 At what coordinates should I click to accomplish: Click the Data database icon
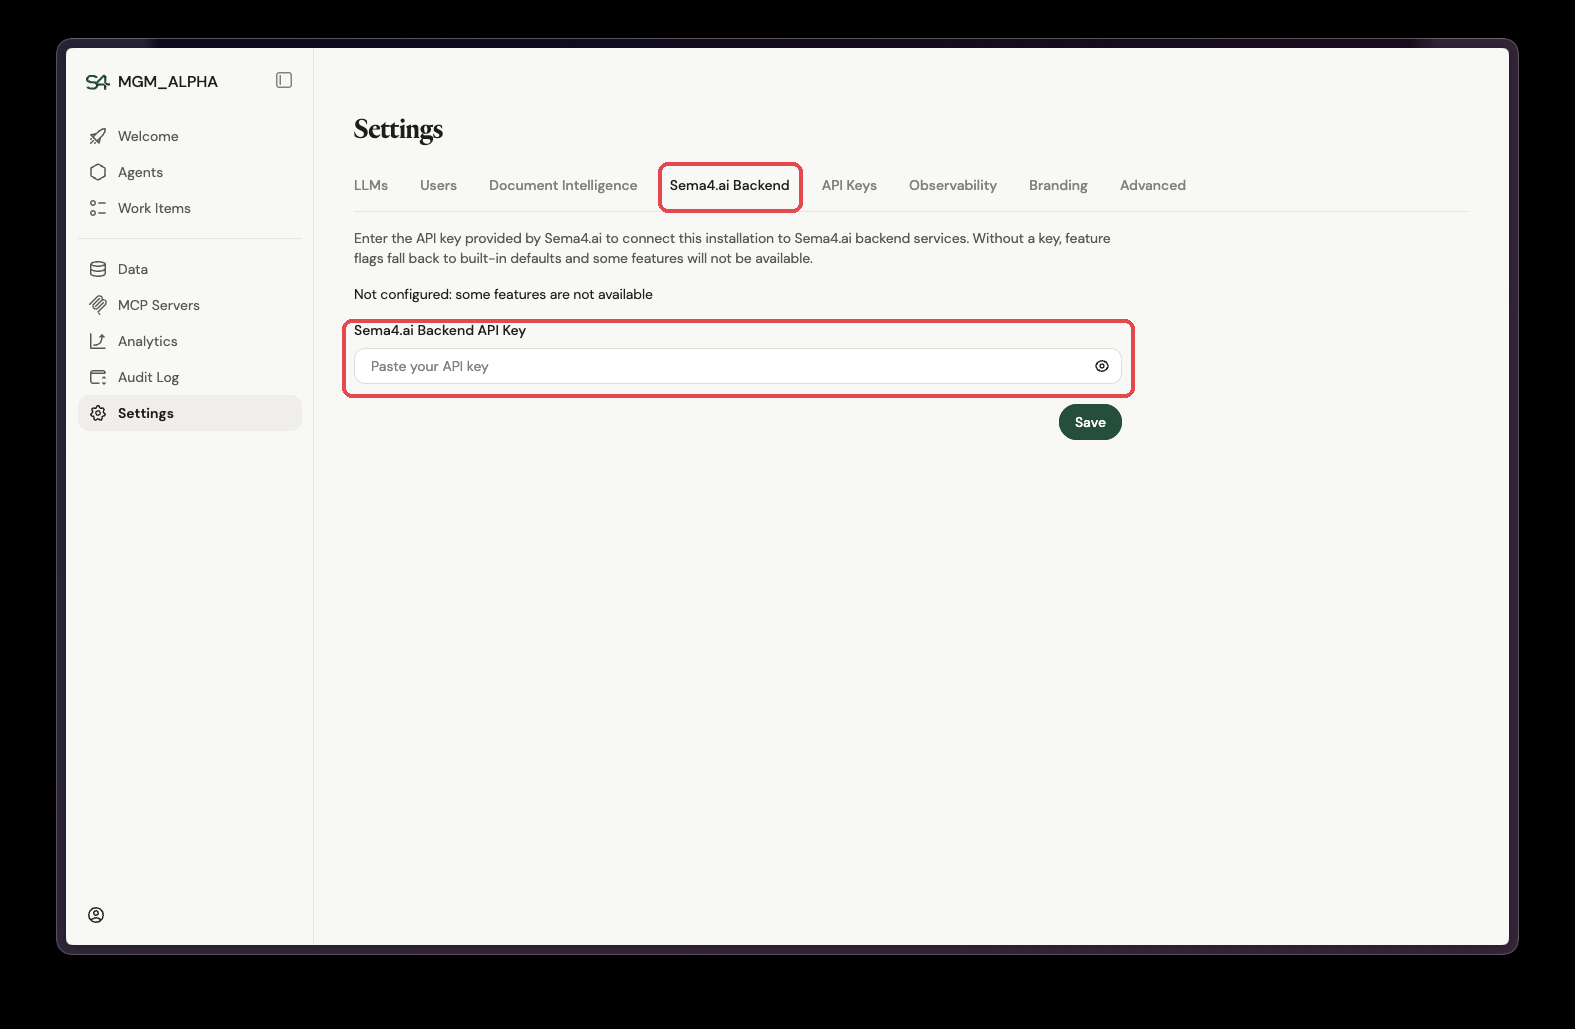(98, 269)
